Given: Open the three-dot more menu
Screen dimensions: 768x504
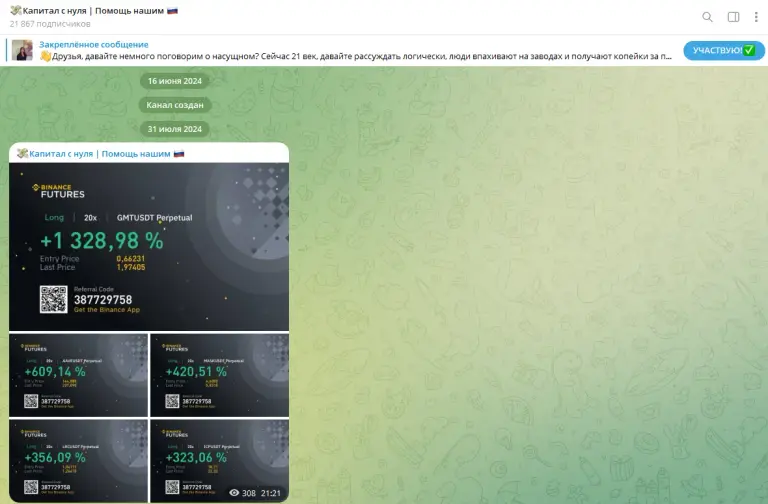Looking at the screenshot, I should (x=756, y=17).
